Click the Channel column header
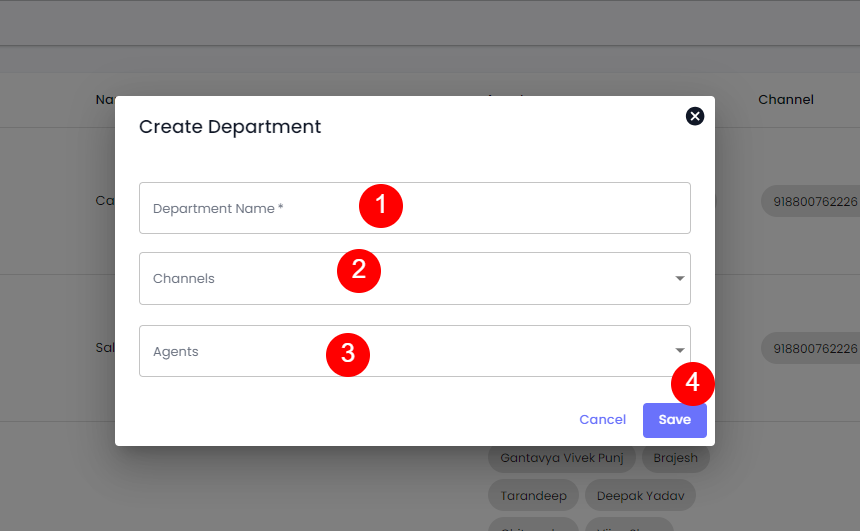 (x=785, y=100)
